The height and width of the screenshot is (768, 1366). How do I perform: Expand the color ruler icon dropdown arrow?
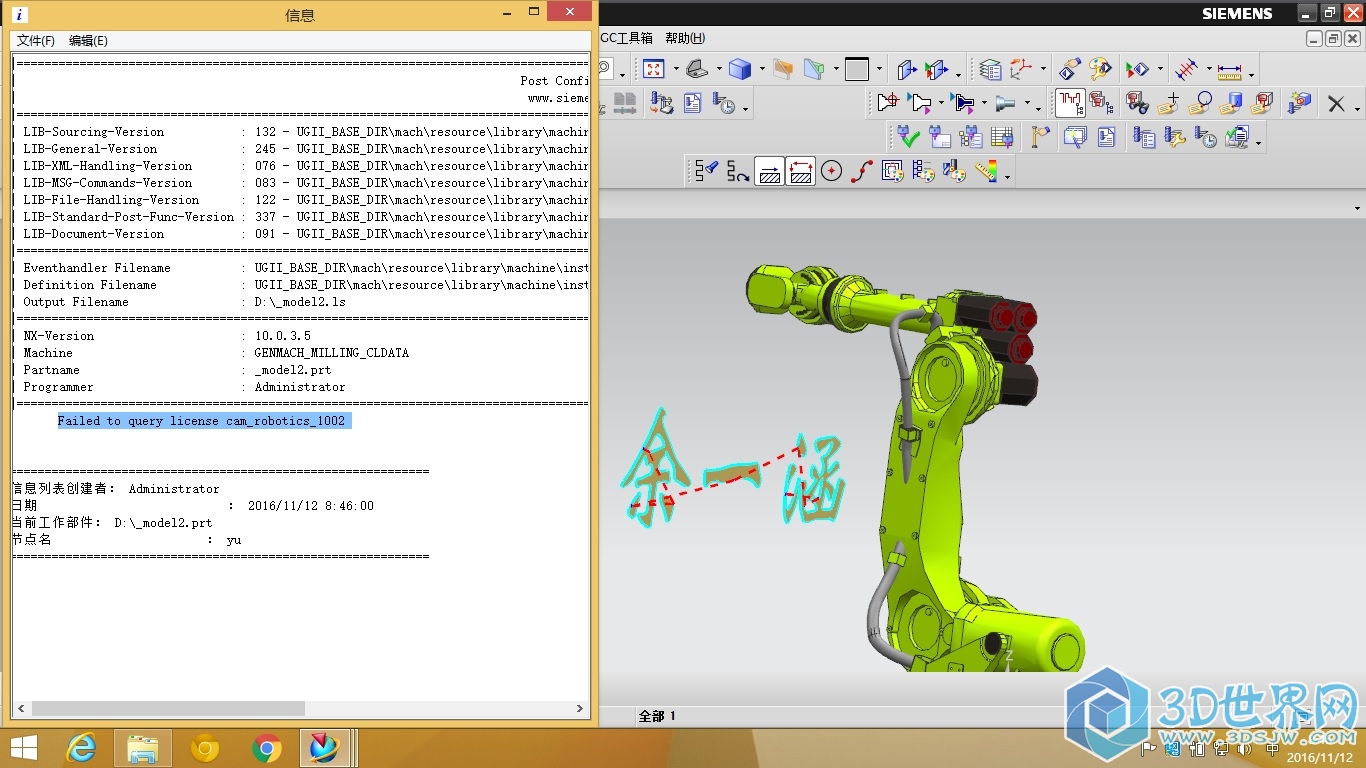click(x=1007, y=176)
